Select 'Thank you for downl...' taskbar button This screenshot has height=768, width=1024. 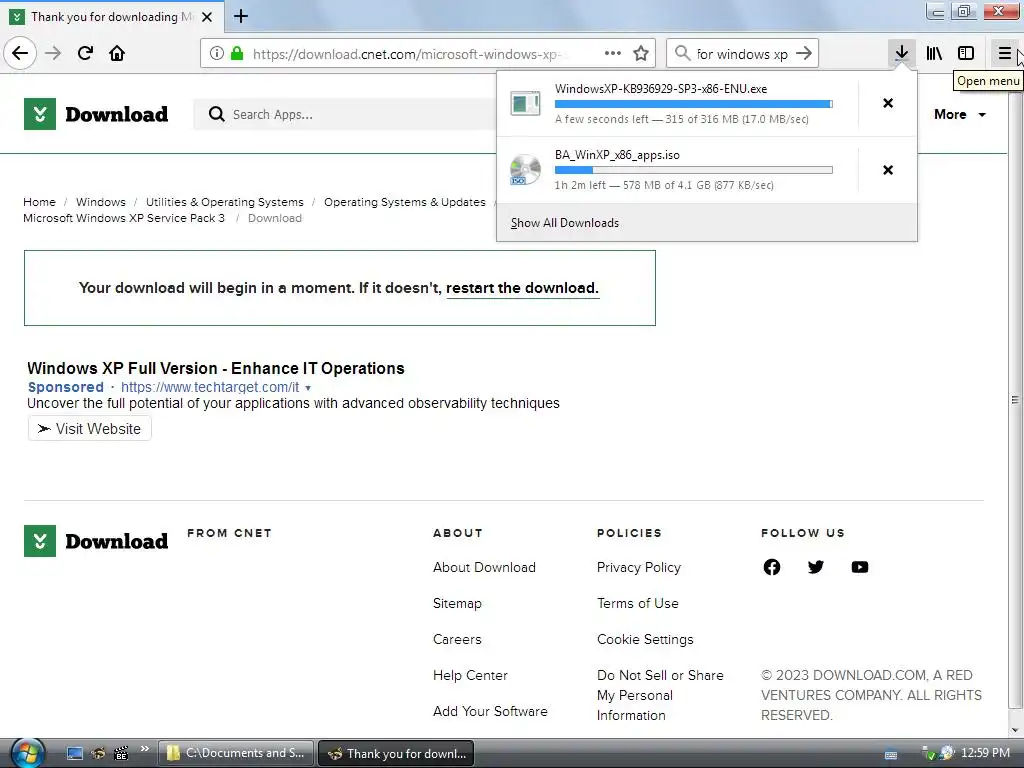pyautogui.click(x=396, y=753)
